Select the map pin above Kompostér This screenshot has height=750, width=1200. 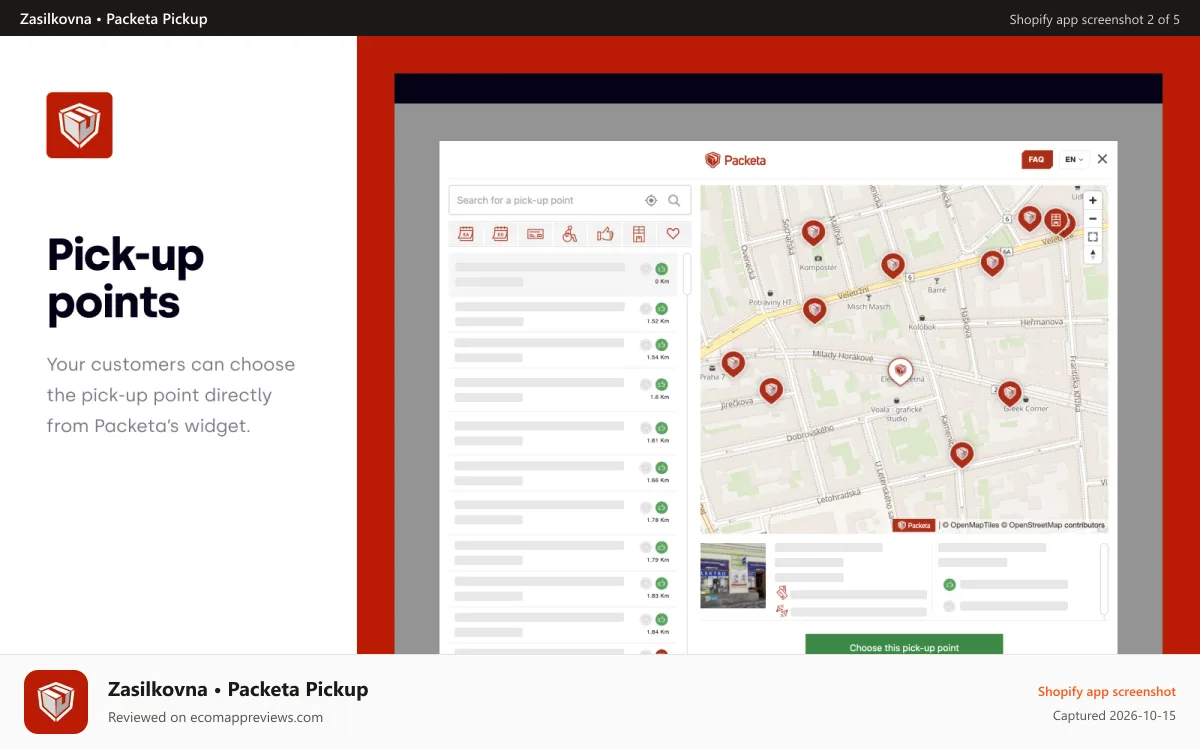[x=813, y=233]
